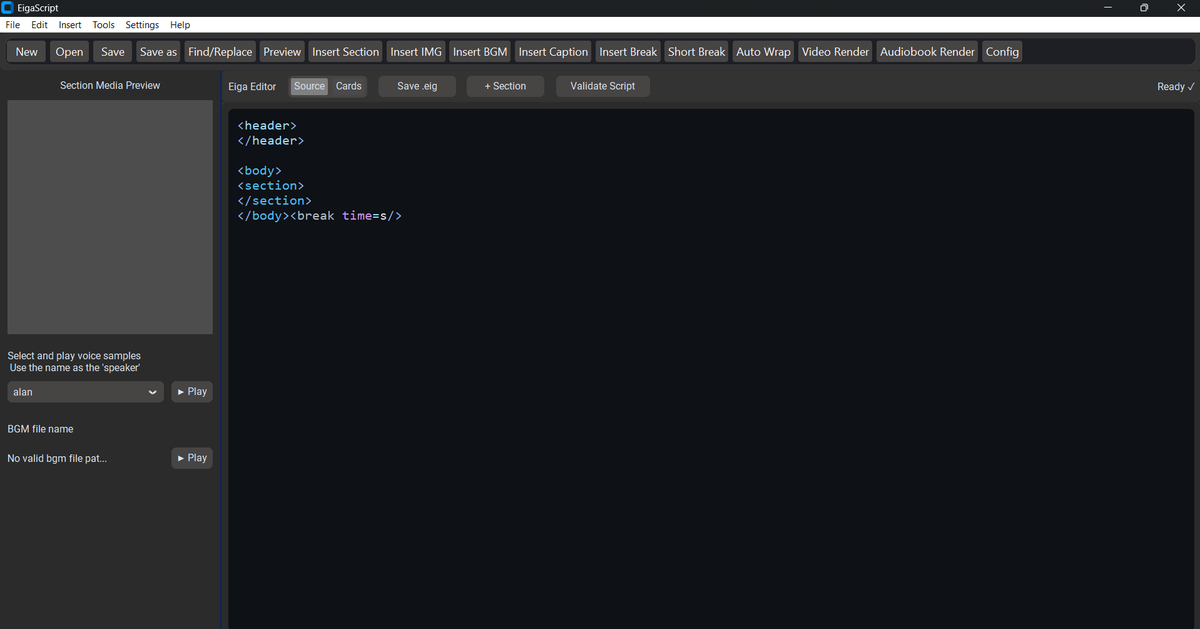Open the File menu
The width and height of the screenshot is (1200, 629).
click(13, 25)
